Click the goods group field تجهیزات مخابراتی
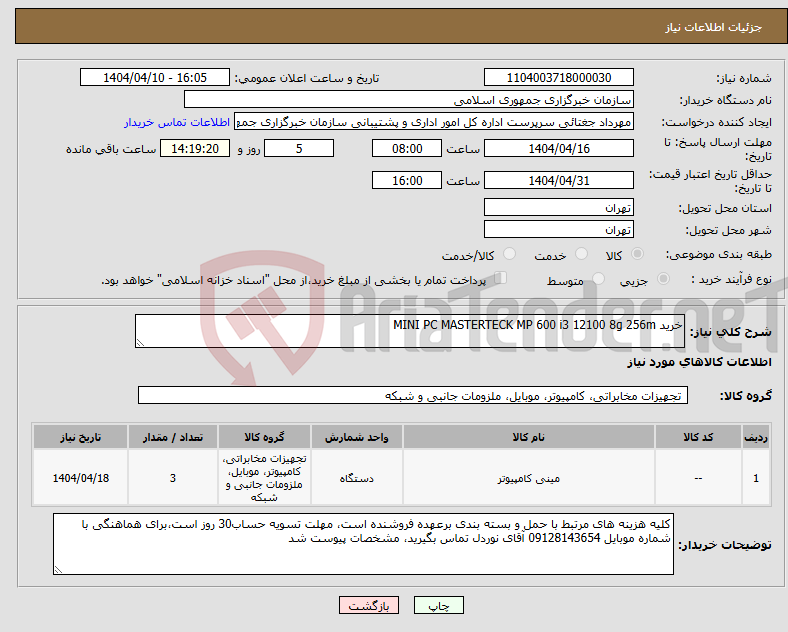The height and width of the screenshot is (632, 788). [x=413, y=395]
